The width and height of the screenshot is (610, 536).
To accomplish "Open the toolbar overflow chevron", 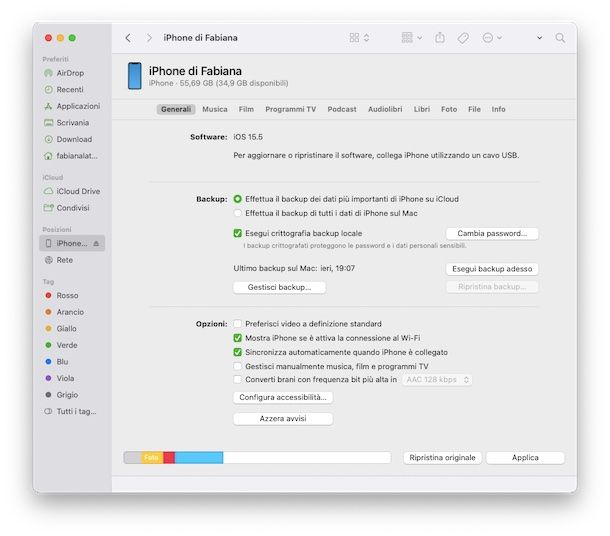I will coord(540,38).
